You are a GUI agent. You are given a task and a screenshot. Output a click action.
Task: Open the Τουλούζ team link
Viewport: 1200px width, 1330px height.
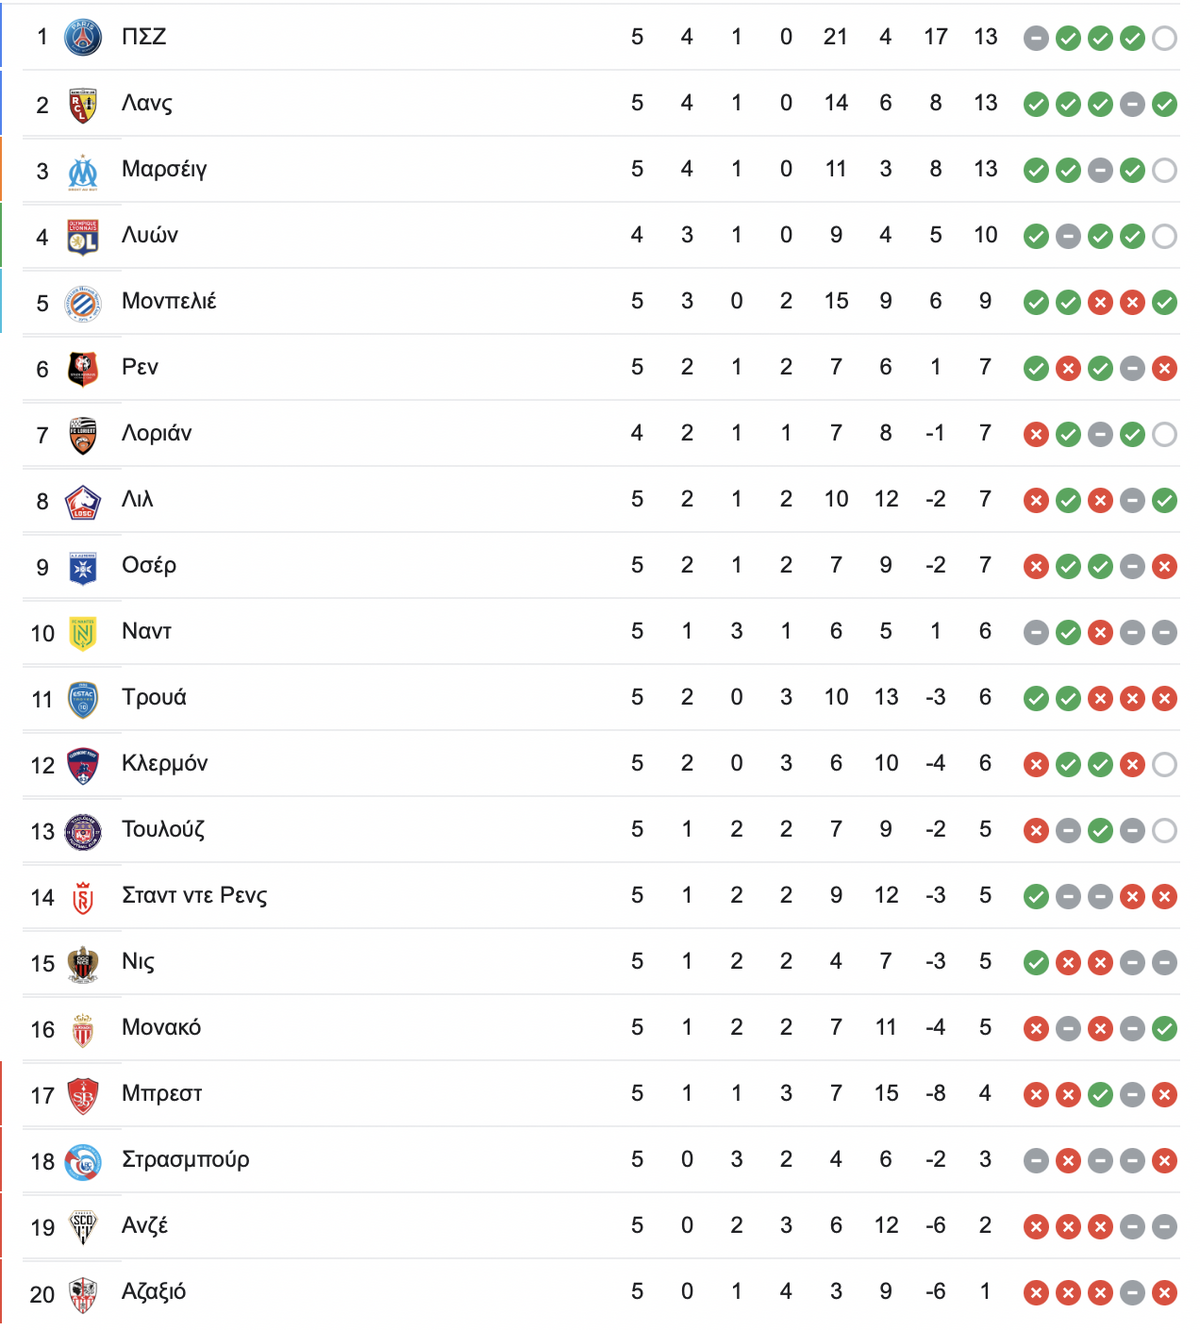point(163,829)
